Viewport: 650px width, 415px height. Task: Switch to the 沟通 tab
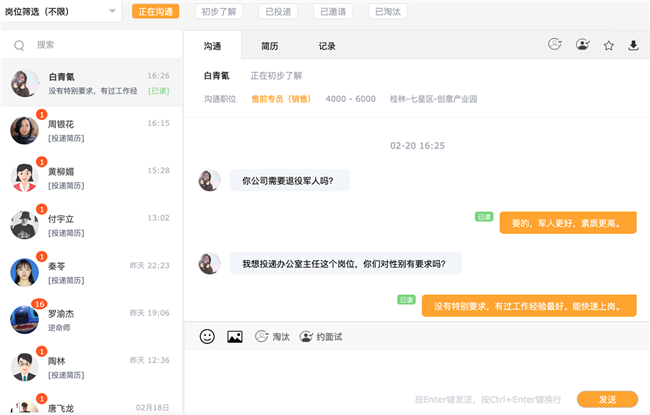[212, 46]
